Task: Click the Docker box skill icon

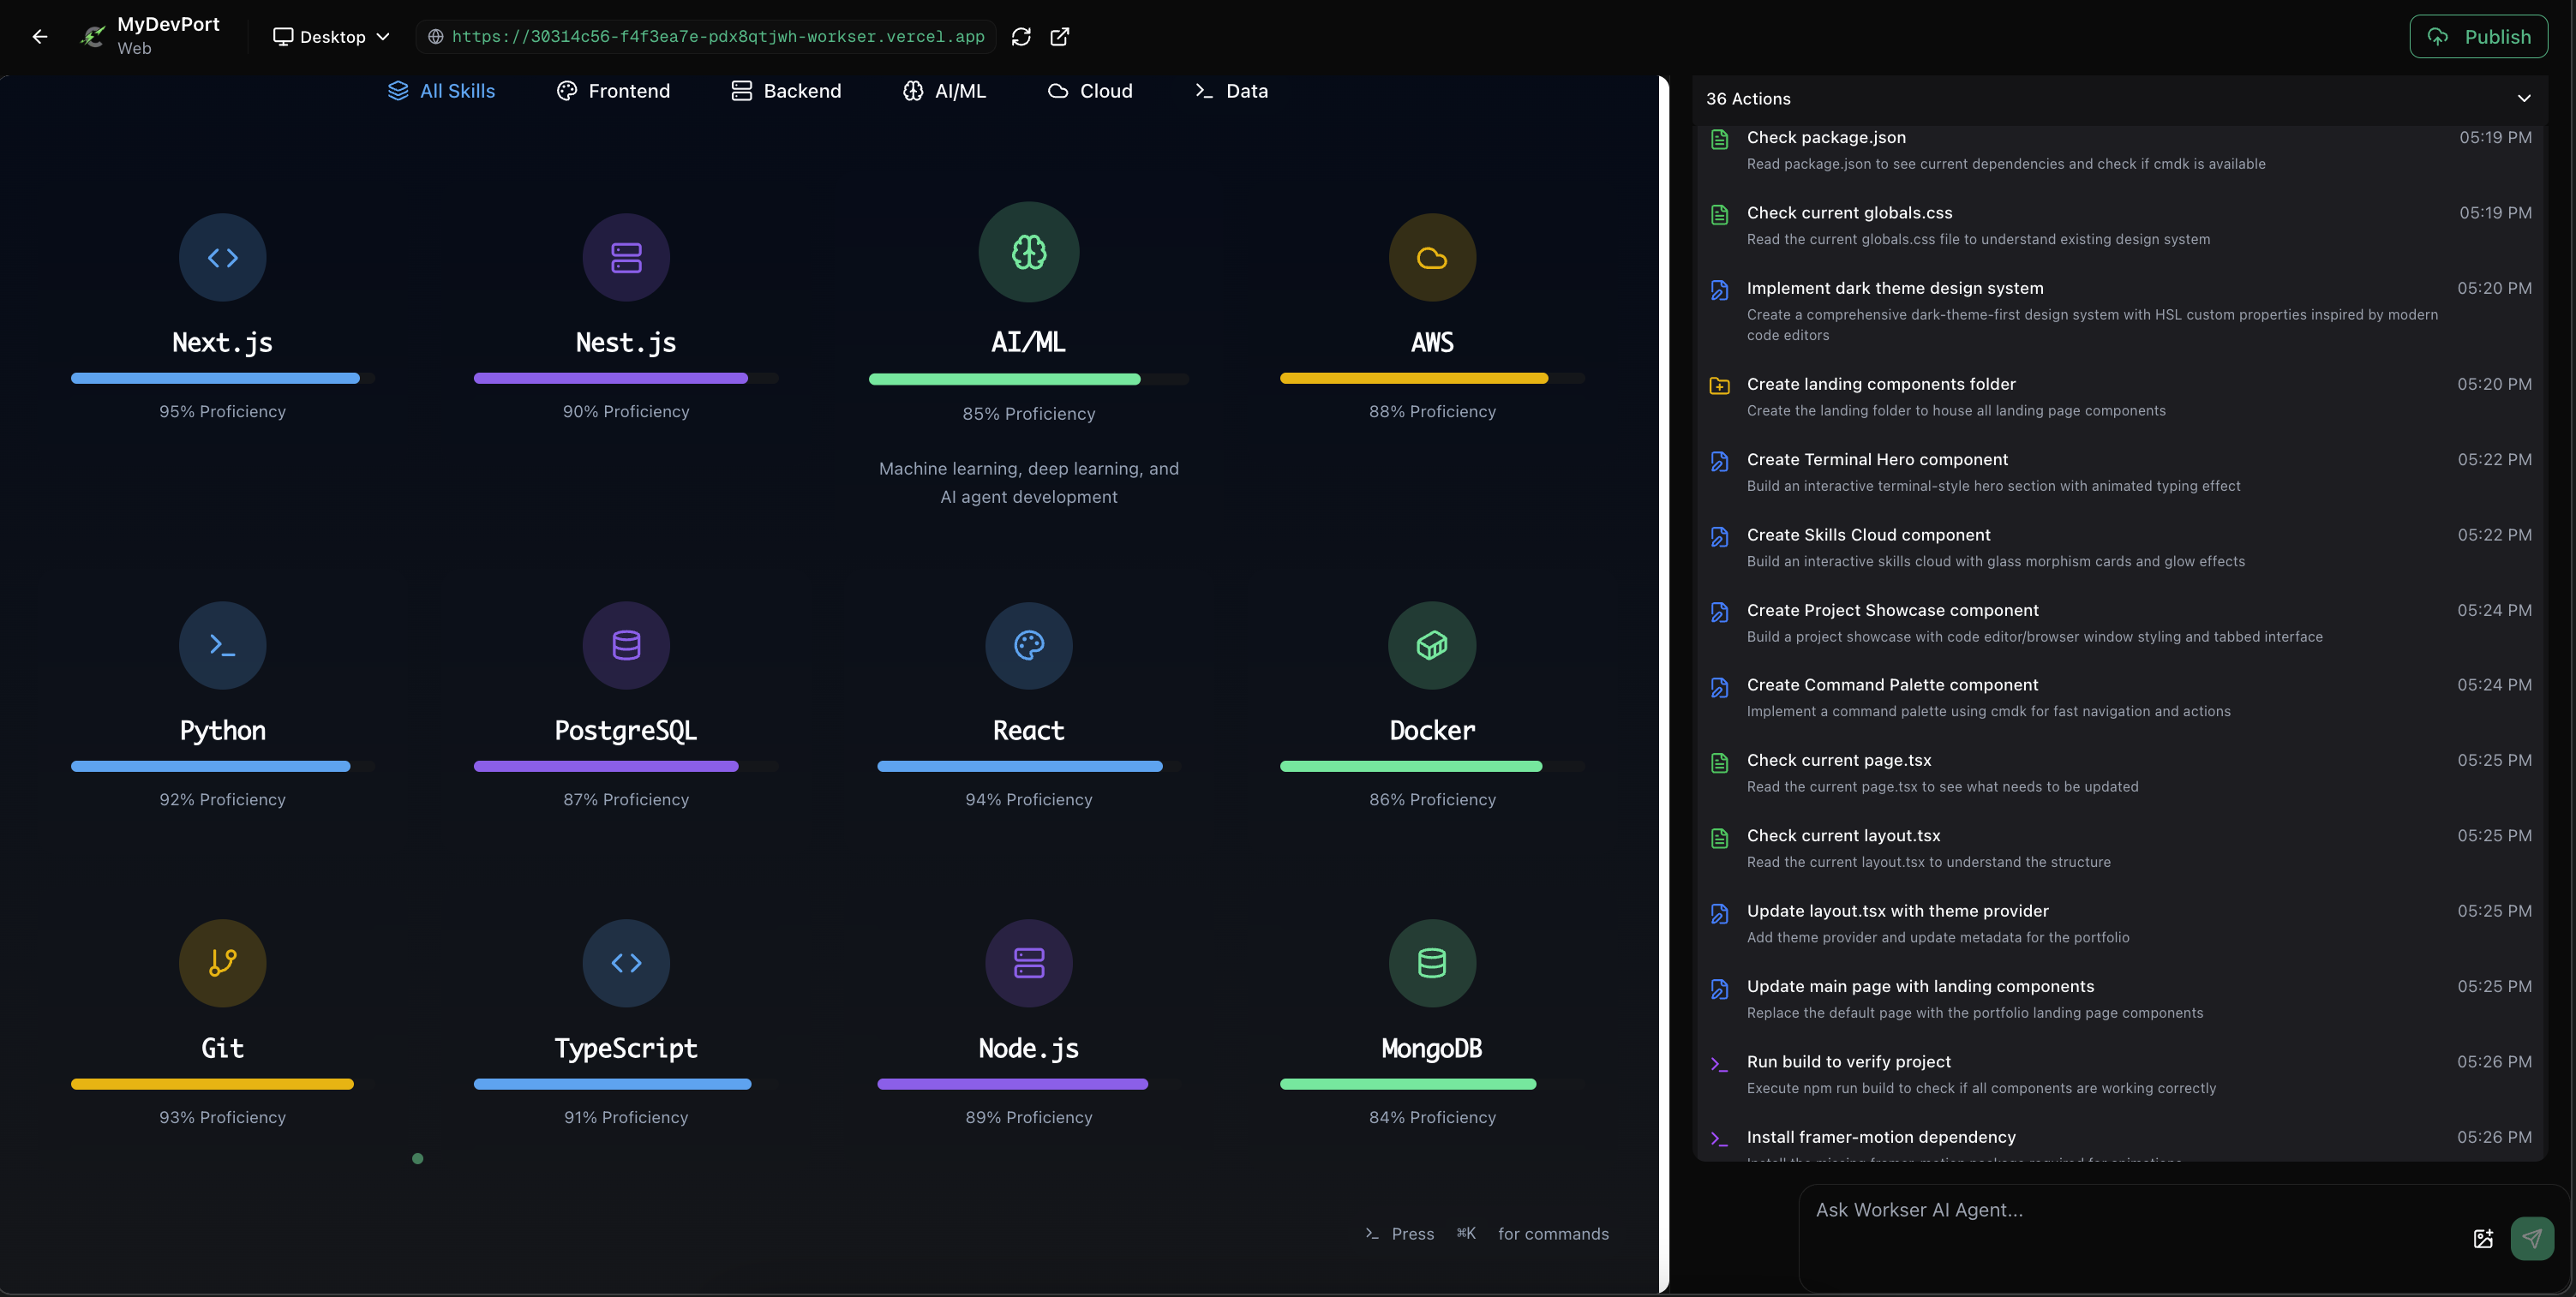Action: [x=1431, y=645]
